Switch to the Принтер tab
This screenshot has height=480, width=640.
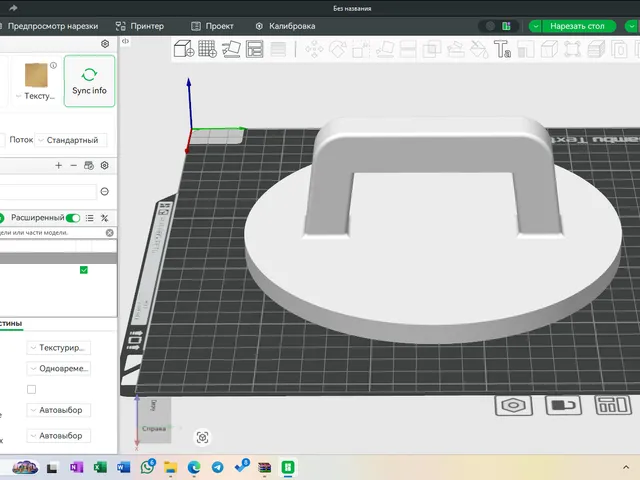point(140,26)
